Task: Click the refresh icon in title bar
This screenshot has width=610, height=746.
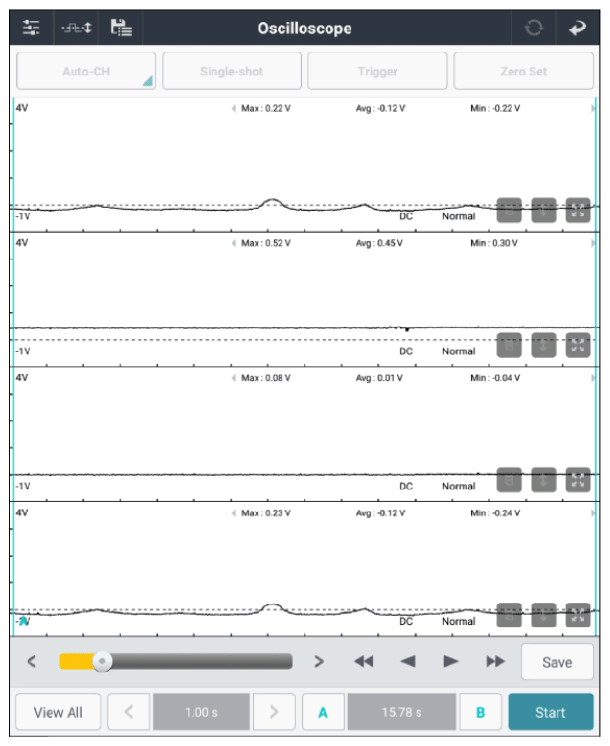Action: (533, 28)
